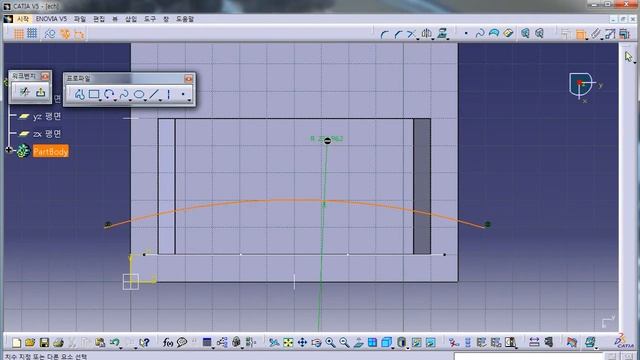
Task: Select the Chamfer tool
Action: (x=399, y=34)
